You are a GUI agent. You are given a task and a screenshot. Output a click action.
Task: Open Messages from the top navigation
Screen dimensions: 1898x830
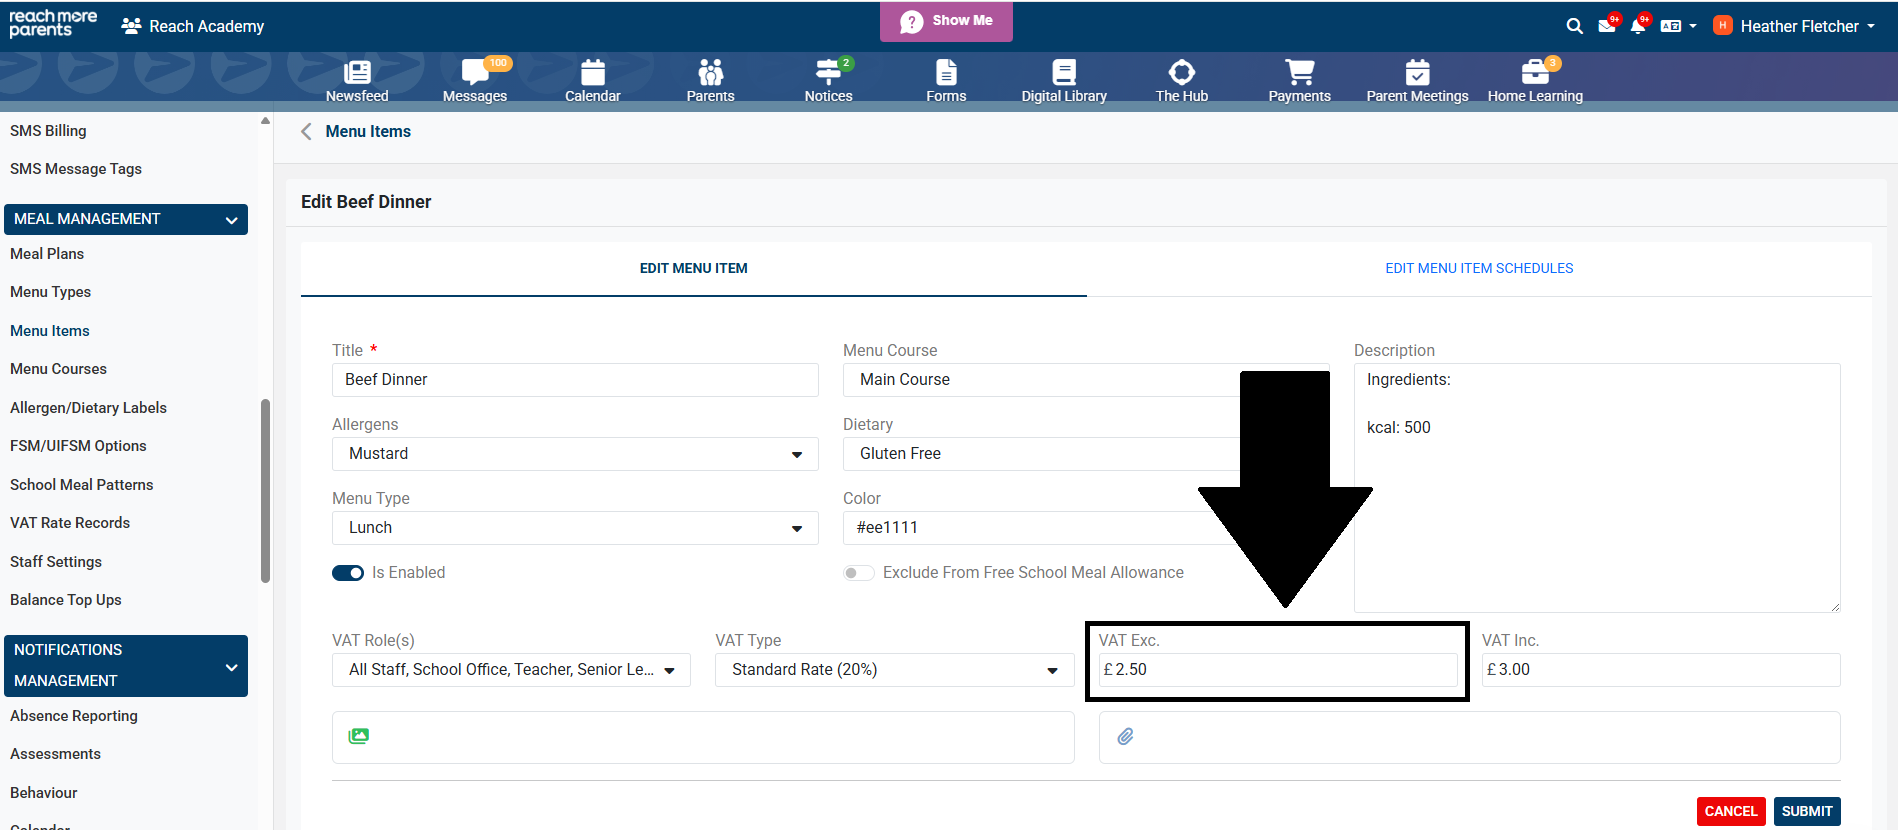click(x=475, y=73)
